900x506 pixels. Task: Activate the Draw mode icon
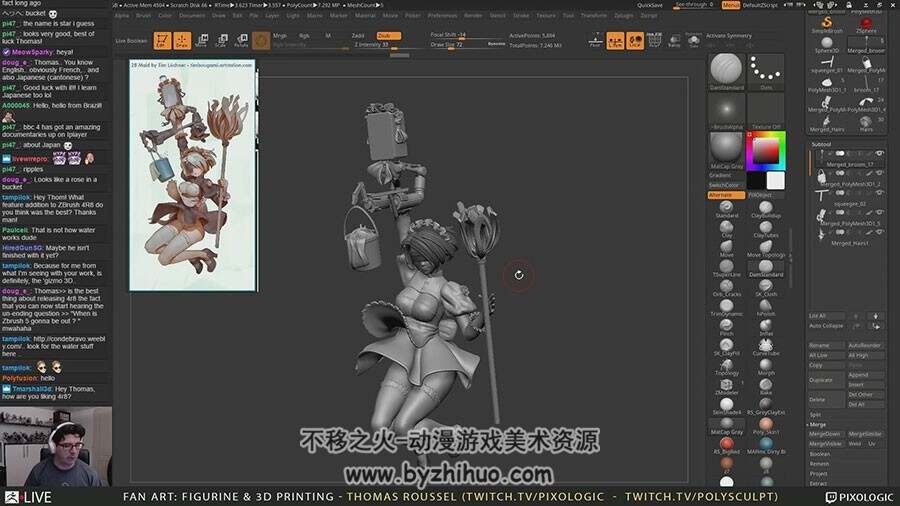pyautogui.click(x=183, y=40)
